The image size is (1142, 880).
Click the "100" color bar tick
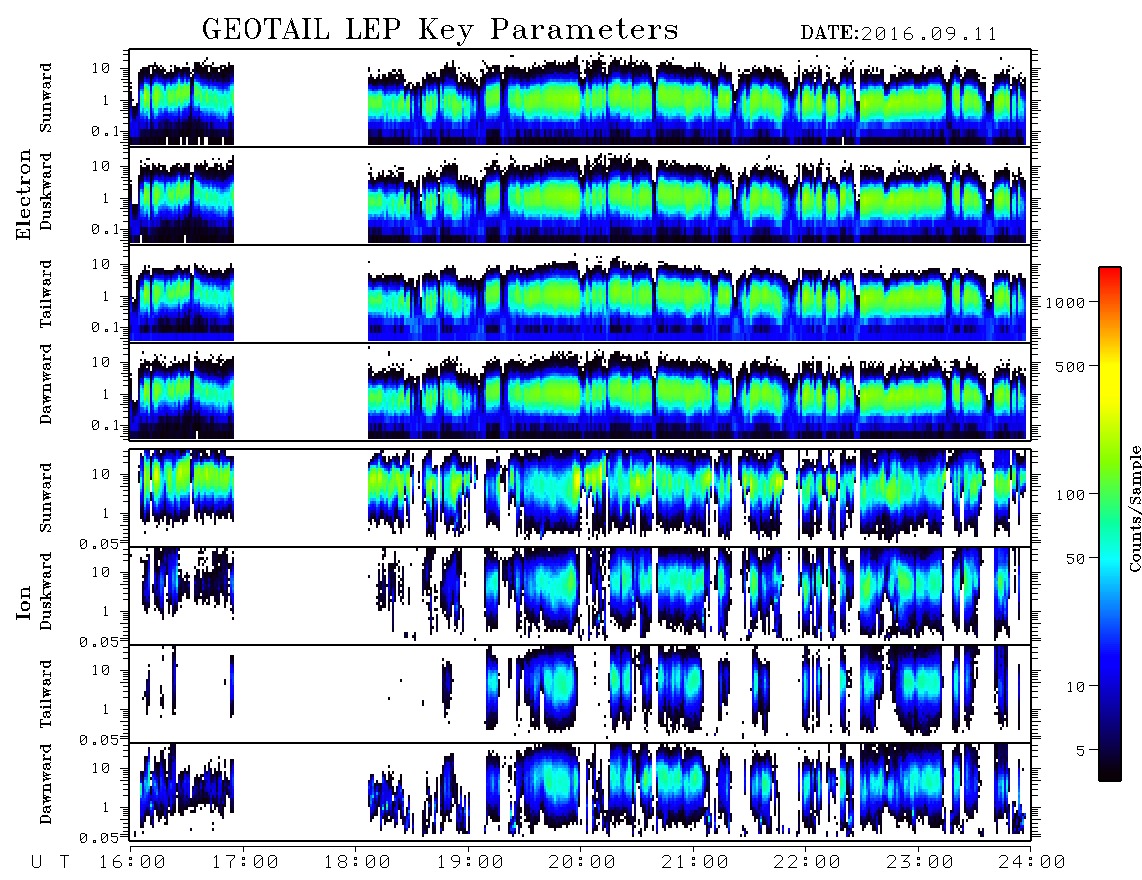point(1071,495)
